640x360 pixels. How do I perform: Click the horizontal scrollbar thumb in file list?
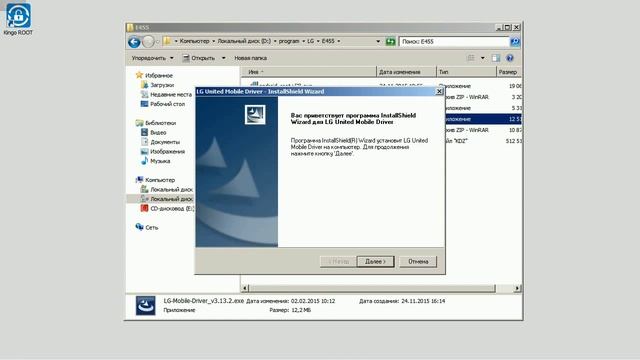[x=372, y=288]
